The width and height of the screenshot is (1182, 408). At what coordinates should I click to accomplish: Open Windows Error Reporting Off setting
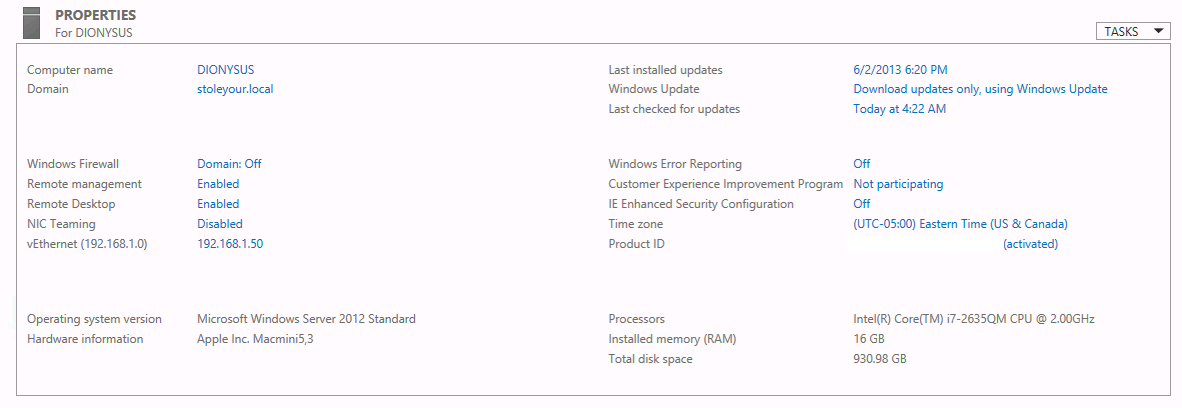pos(862,164)
